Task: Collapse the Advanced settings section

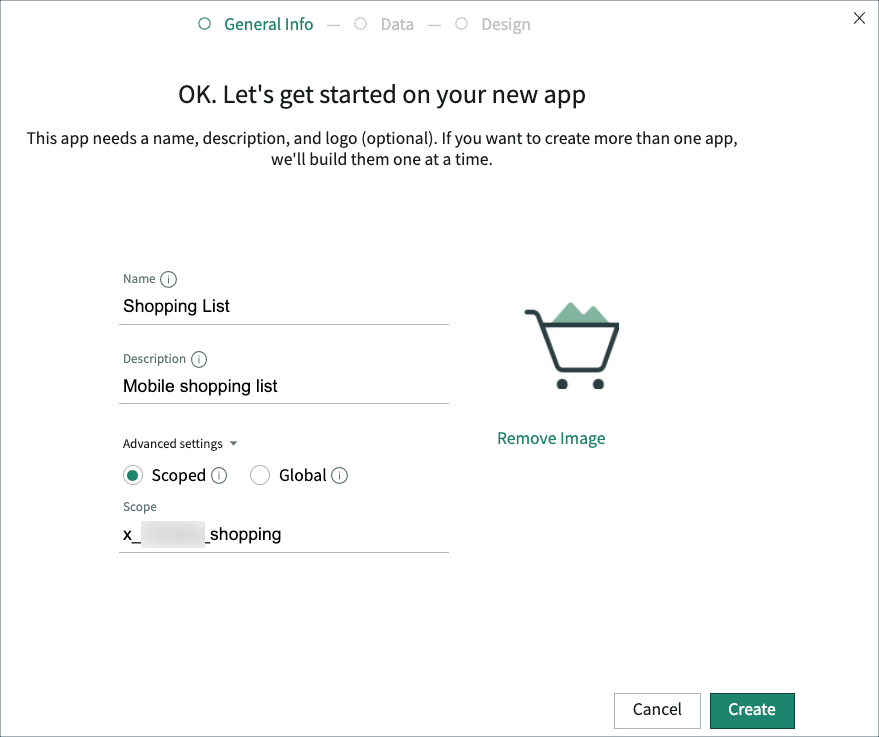Action: tap(233, 443)
